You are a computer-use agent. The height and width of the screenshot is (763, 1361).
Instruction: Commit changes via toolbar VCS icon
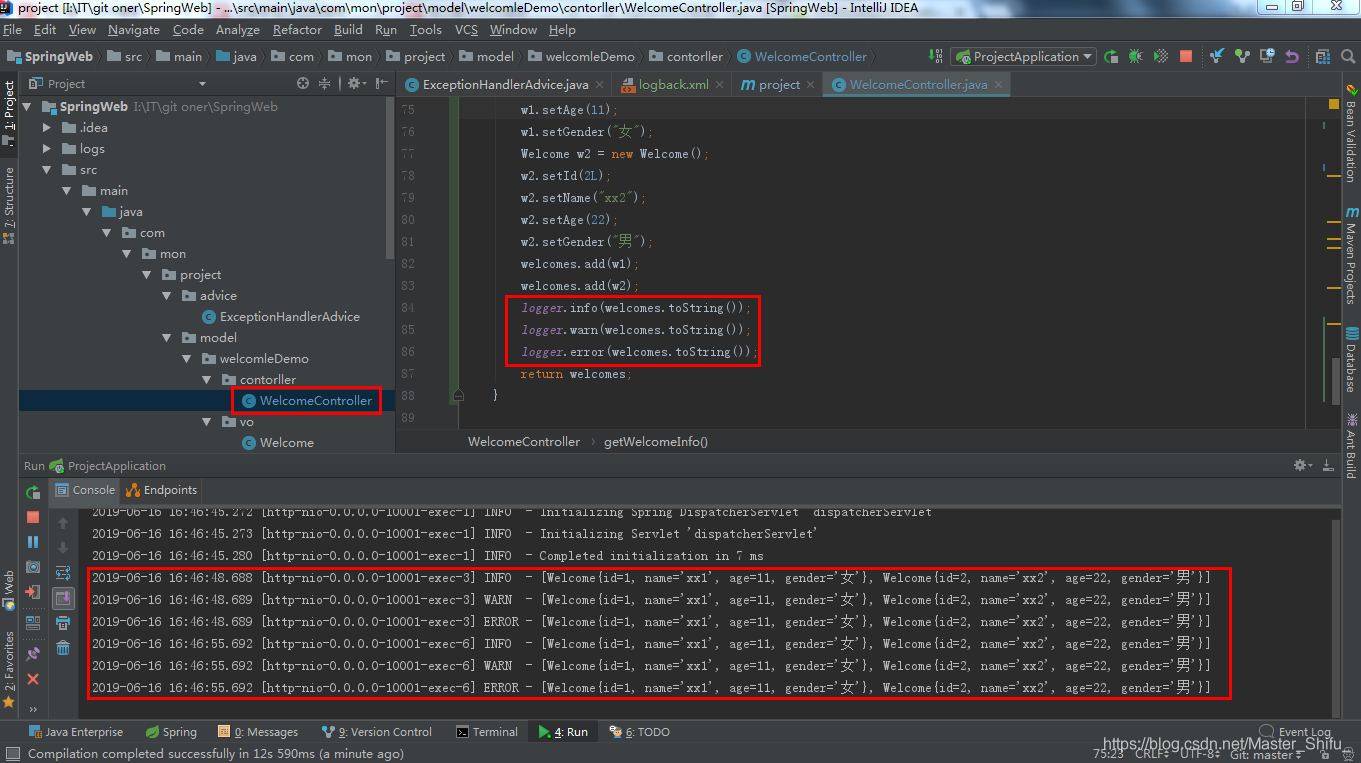click(x=1242, y=56)
